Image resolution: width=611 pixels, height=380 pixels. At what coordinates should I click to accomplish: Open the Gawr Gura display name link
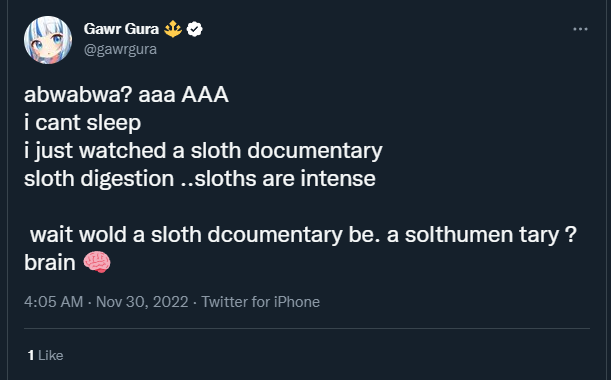pos(121,29)
